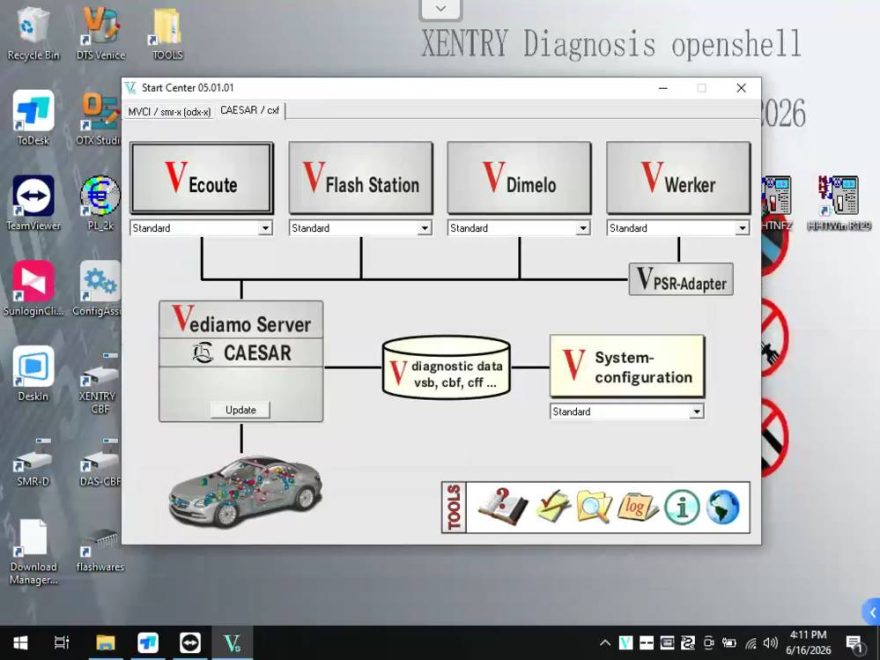Open the flashwares desktop shortcut
880x660 pixels.
coord(100,550)
